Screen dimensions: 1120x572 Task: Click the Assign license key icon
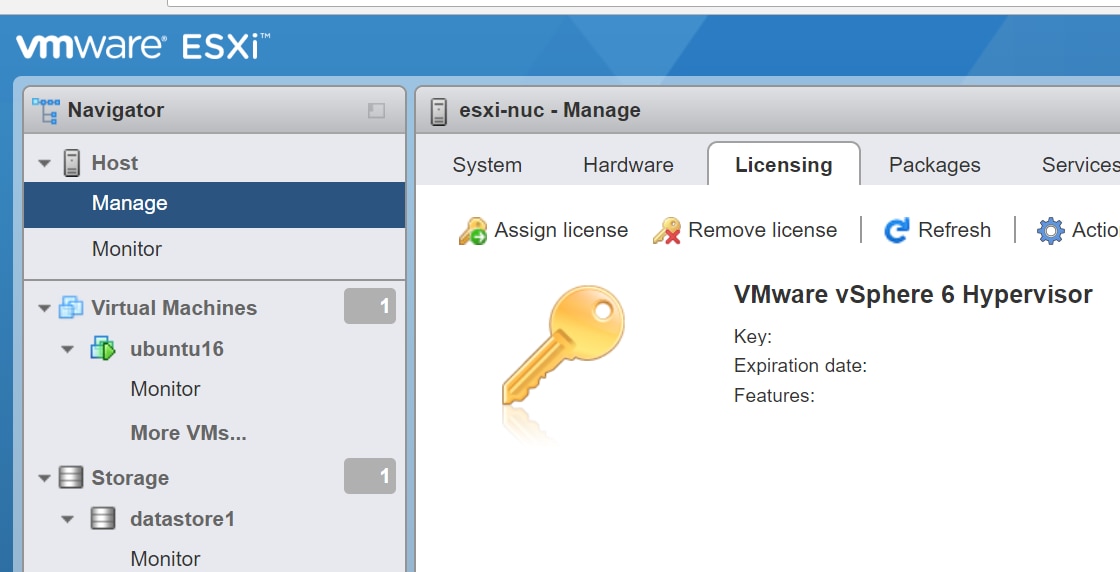point(473,231)
